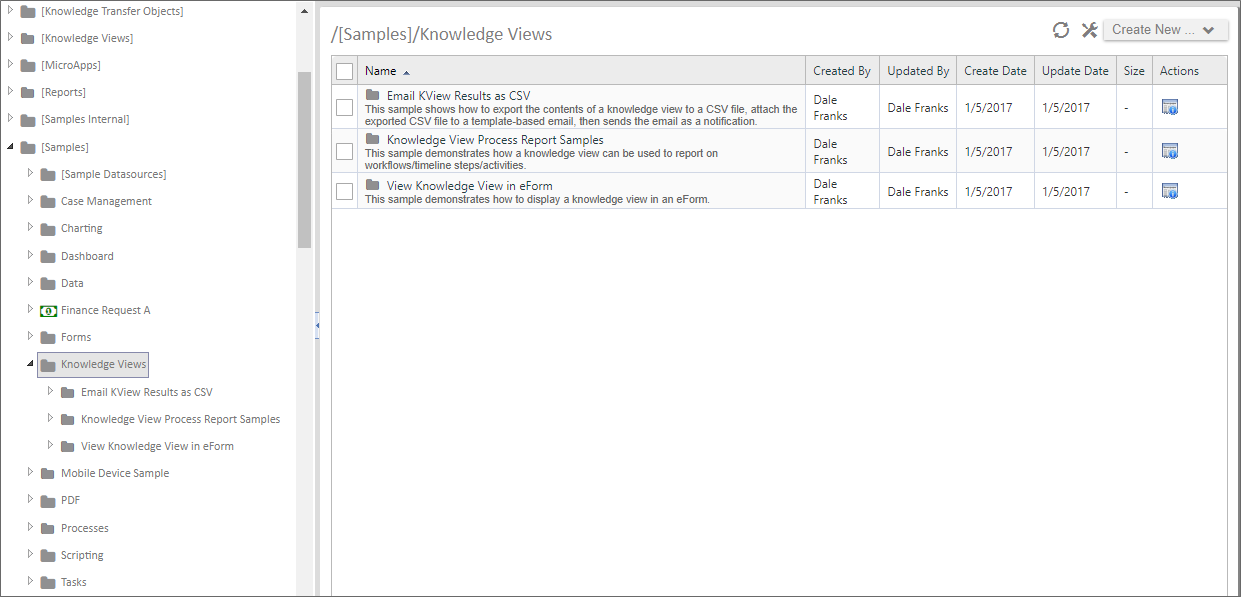Select the Data folder in tree

[72, 283]
